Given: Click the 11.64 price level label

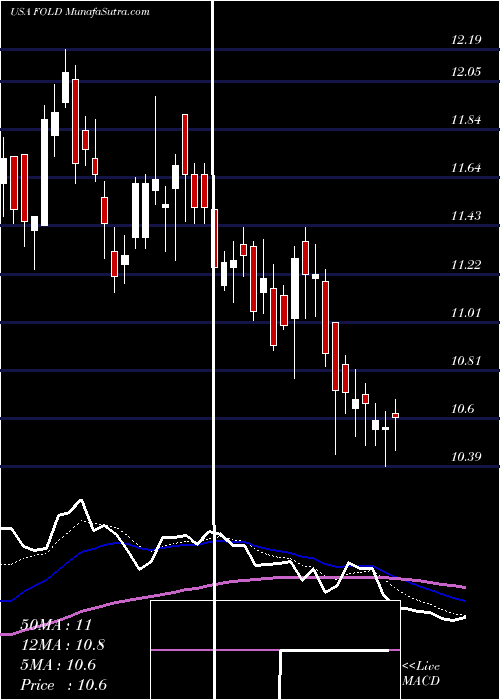Looking at the screenshot, I should pyautogui.click(x=466, y=168).
